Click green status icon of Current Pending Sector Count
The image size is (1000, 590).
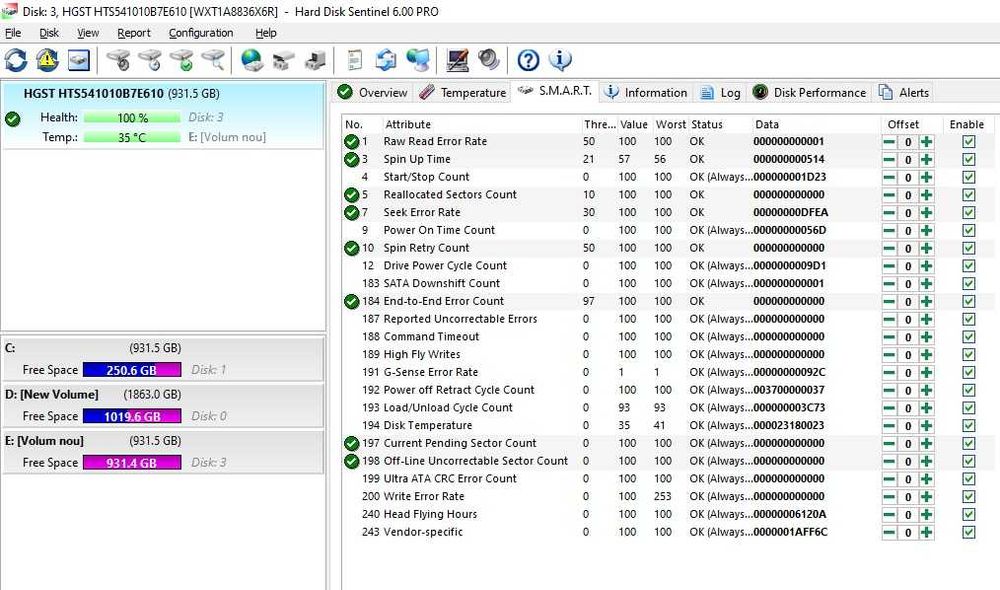click(351, 443)
